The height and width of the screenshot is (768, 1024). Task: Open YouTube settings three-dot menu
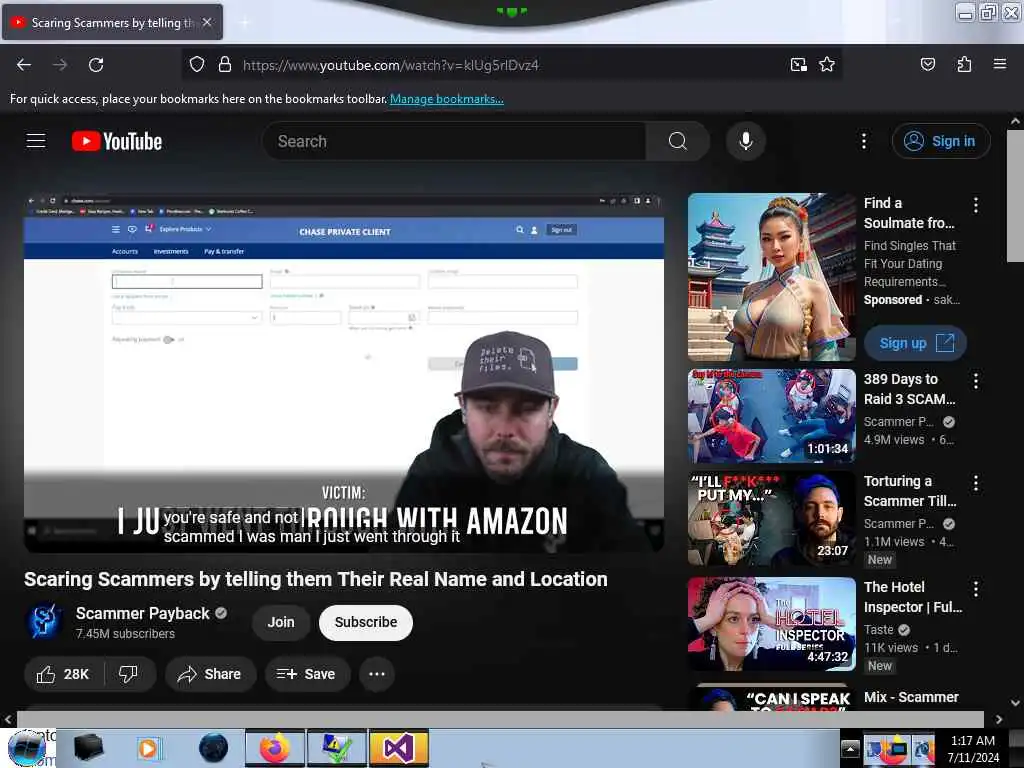pos(863,141)
